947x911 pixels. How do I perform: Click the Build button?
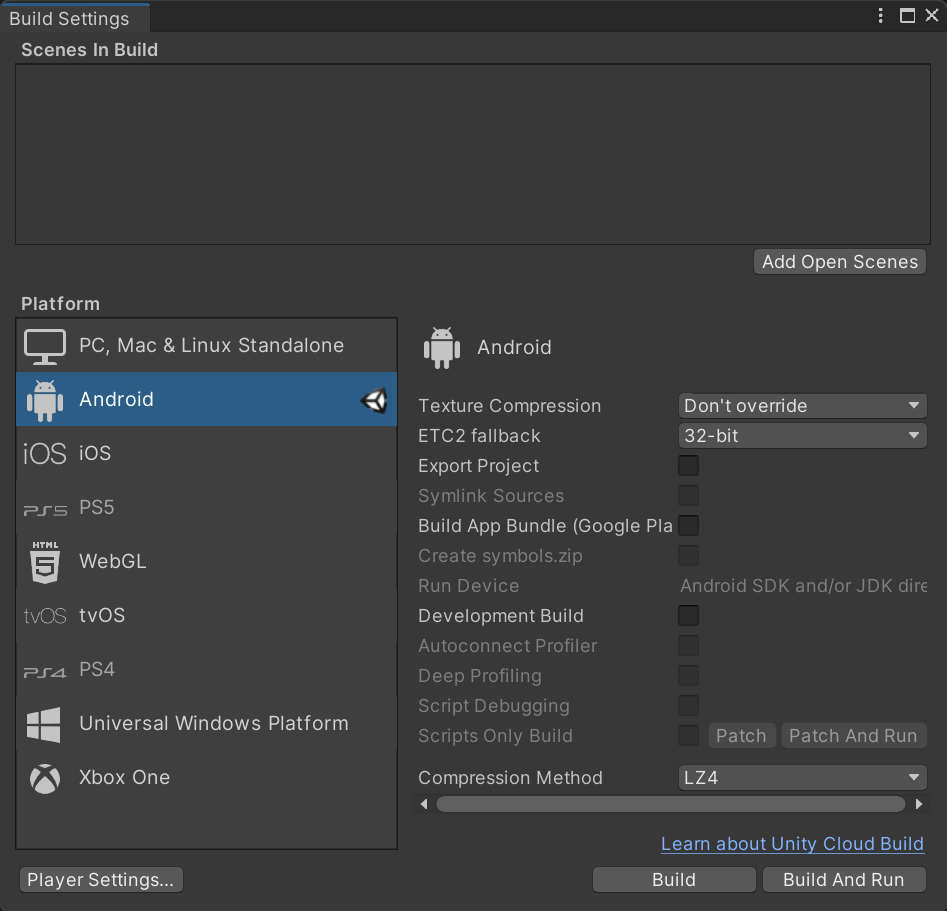click(674, 880)
